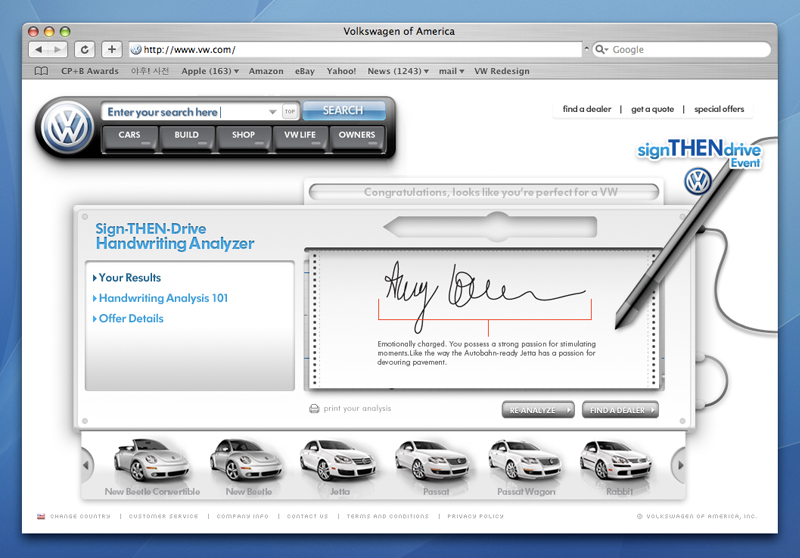Click print your analysis link text
Viewport: 800px width, 558px height.
357,409
